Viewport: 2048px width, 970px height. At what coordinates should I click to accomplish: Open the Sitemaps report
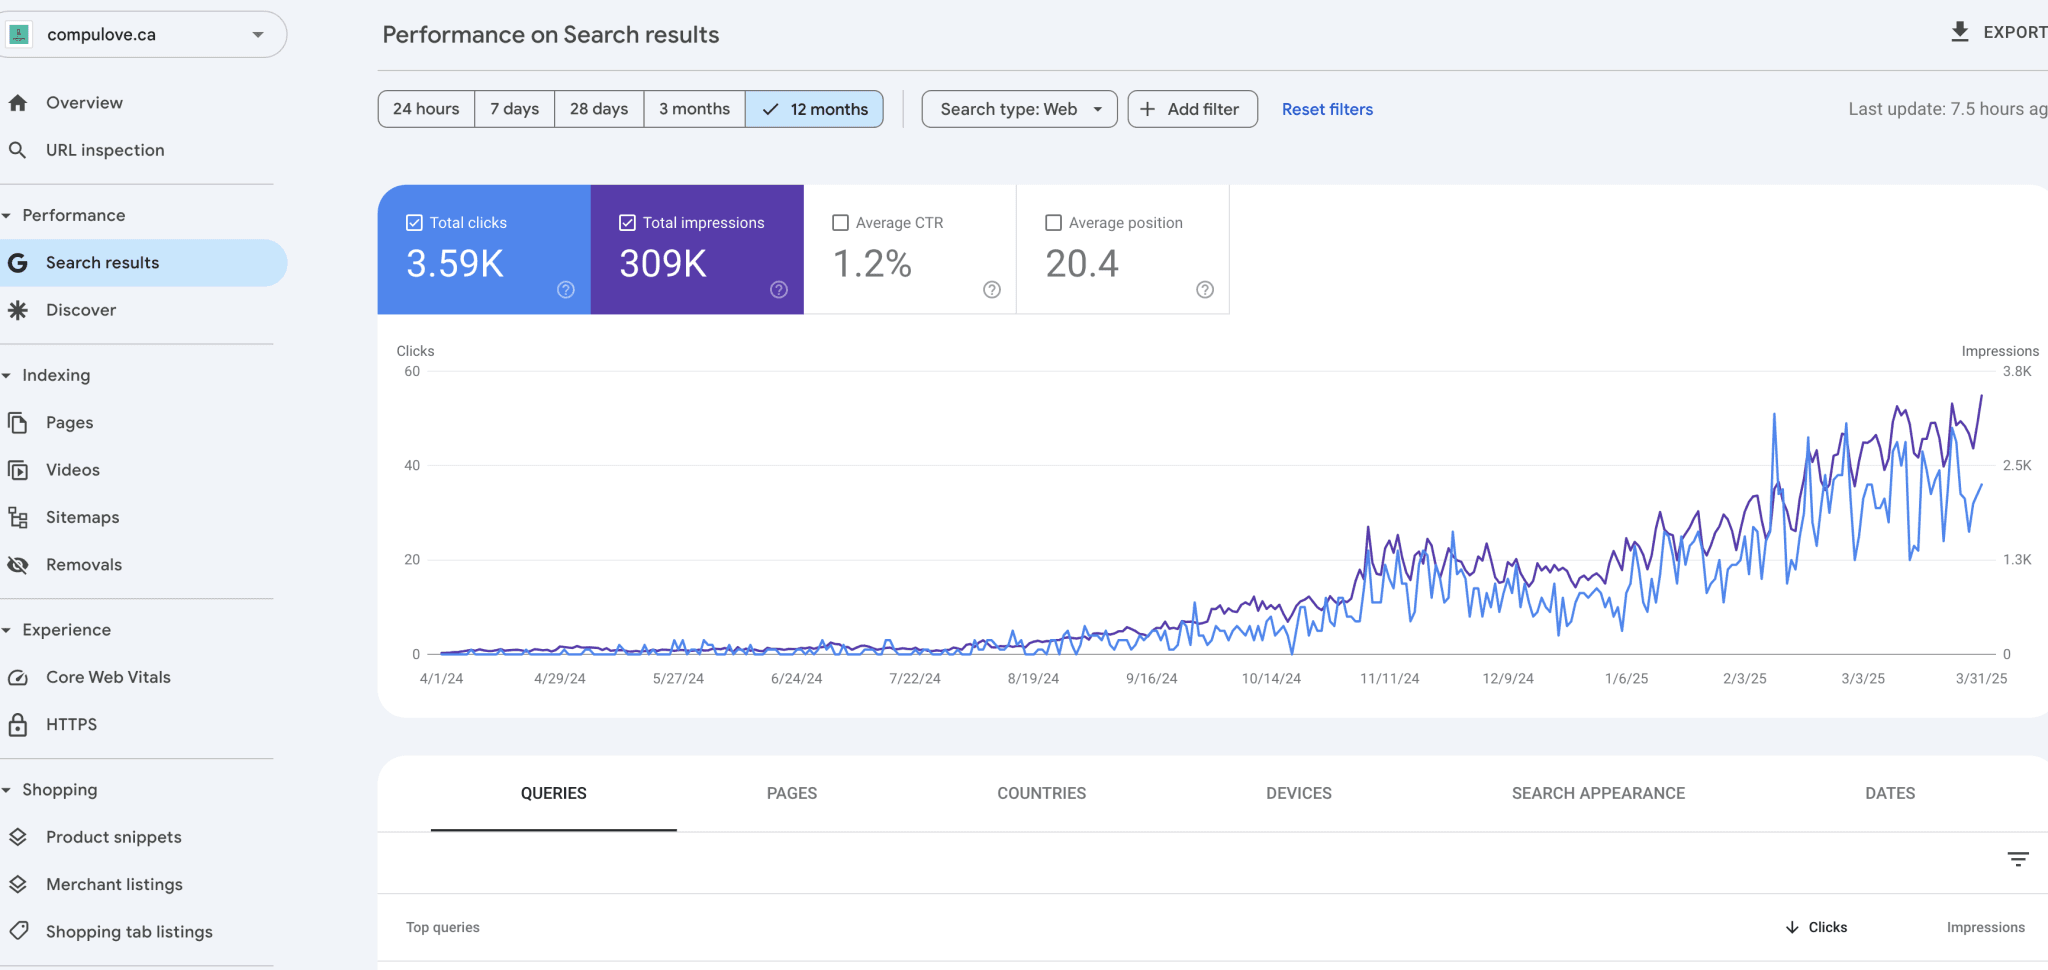[x=82, y=516]
